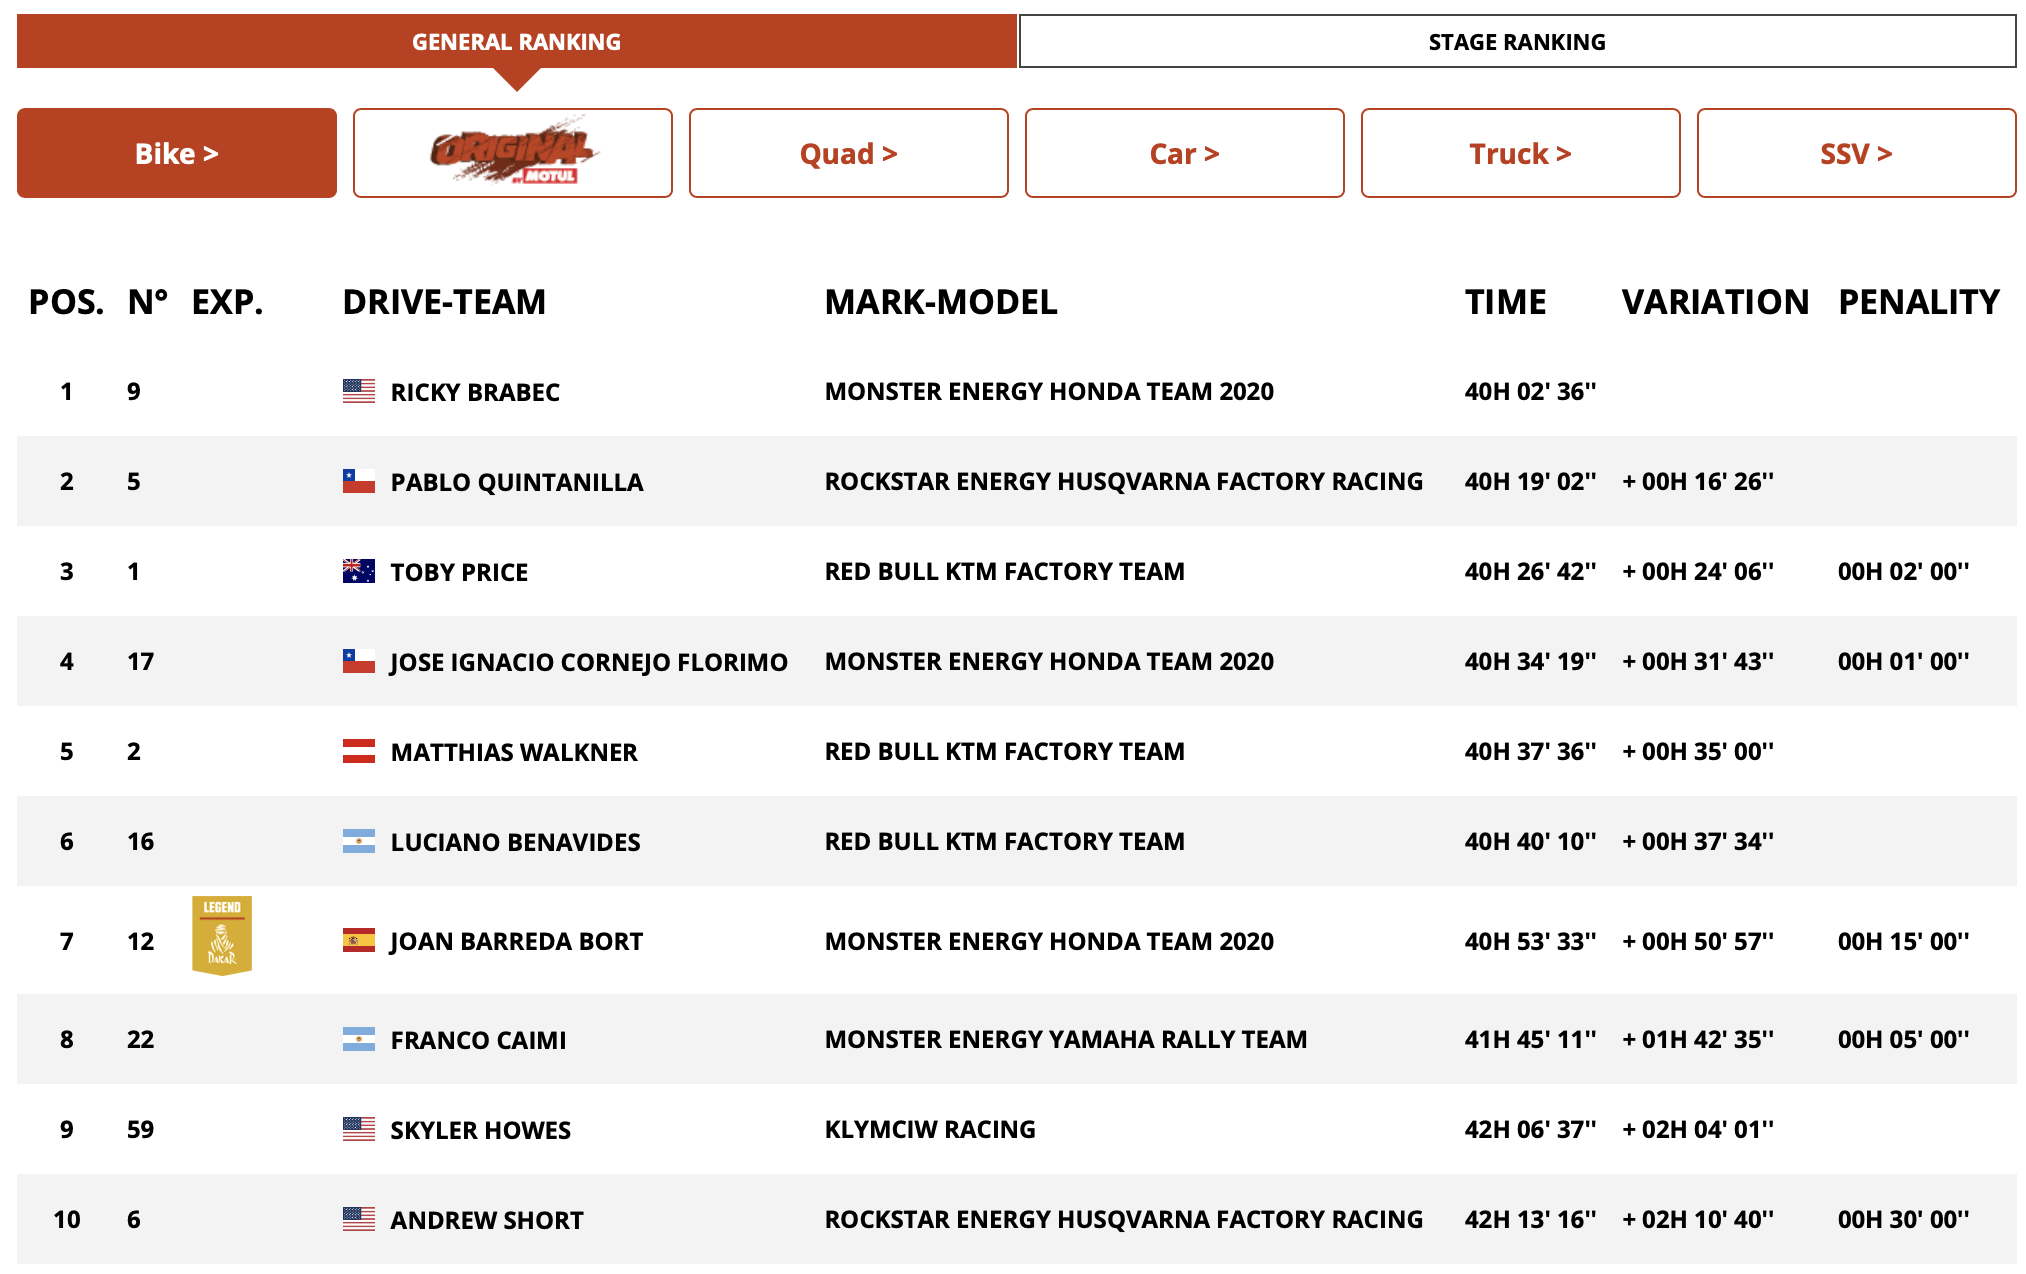The image size is (2026, 1274).
Task: Click Matthias Walkner's time 40H 37' 36''
Action: click(1531, 751)
